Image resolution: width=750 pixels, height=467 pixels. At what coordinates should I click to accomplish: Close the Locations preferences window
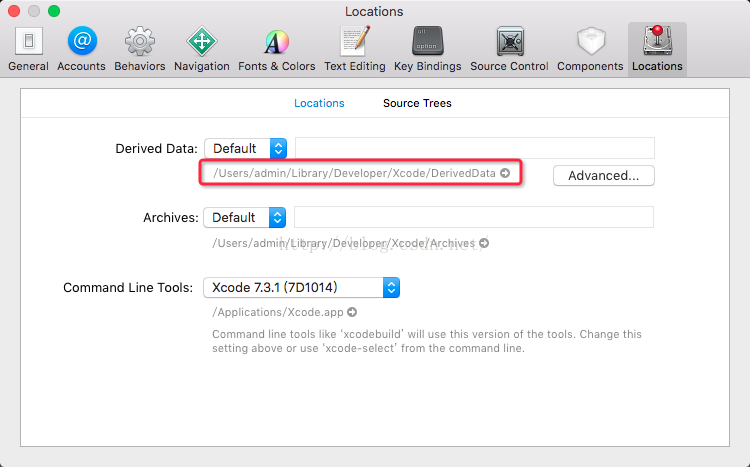tap(14, 11)
